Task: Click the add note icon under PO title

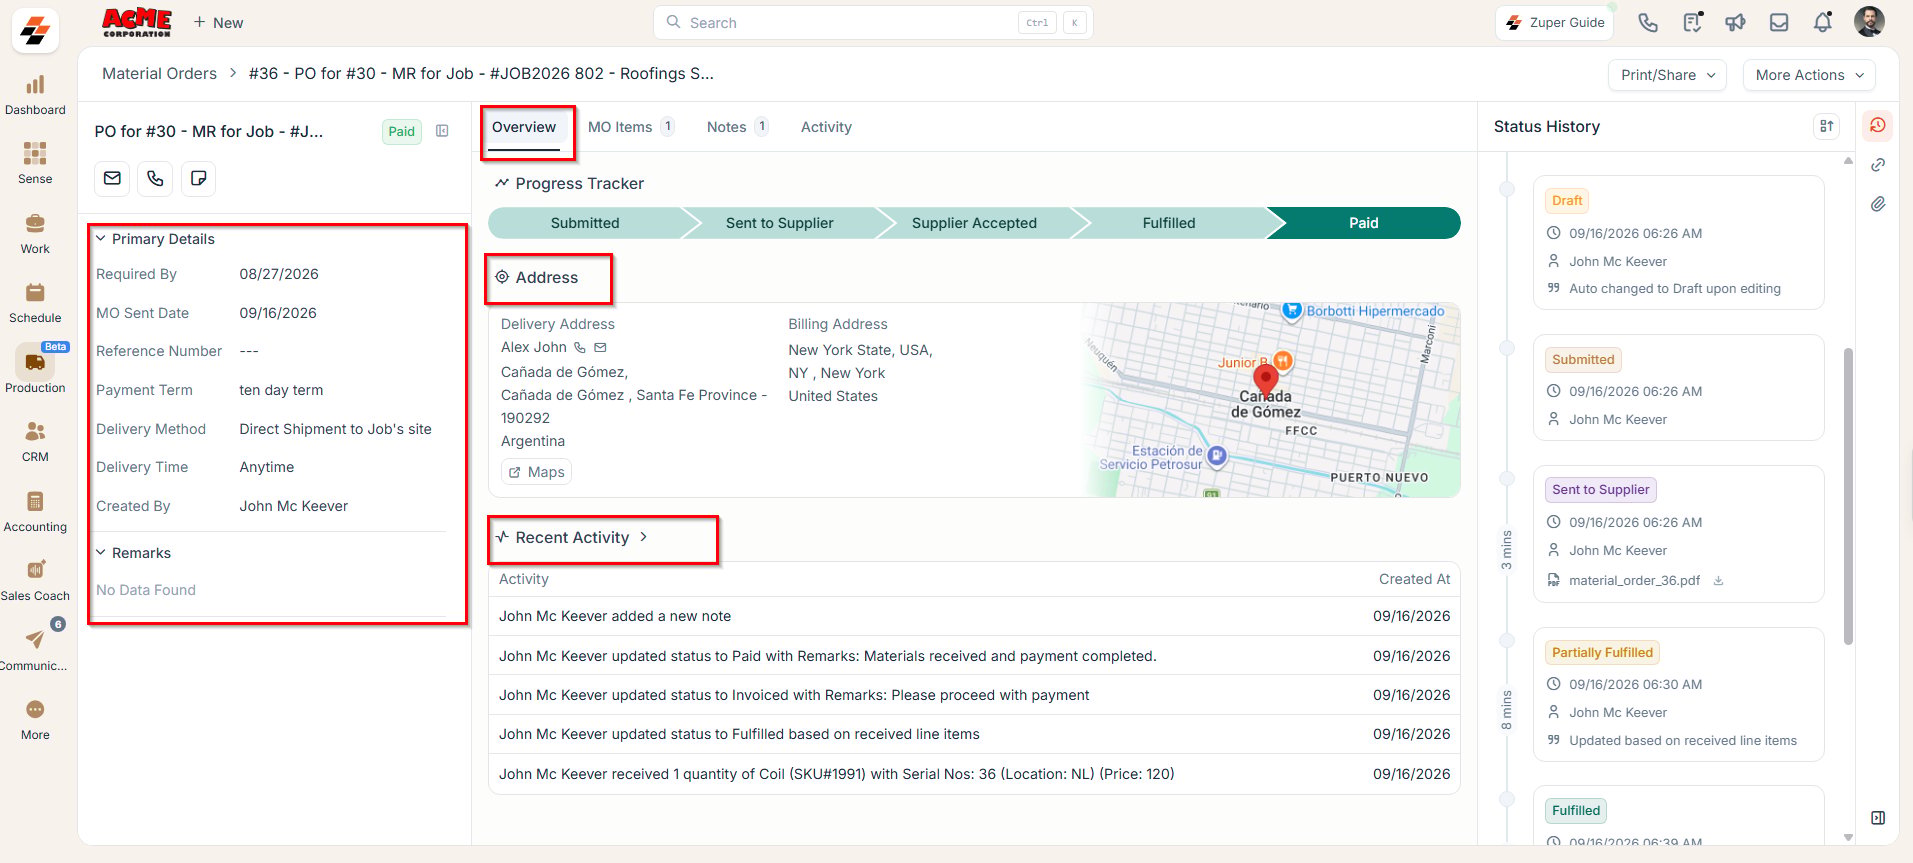Action: 198,178
